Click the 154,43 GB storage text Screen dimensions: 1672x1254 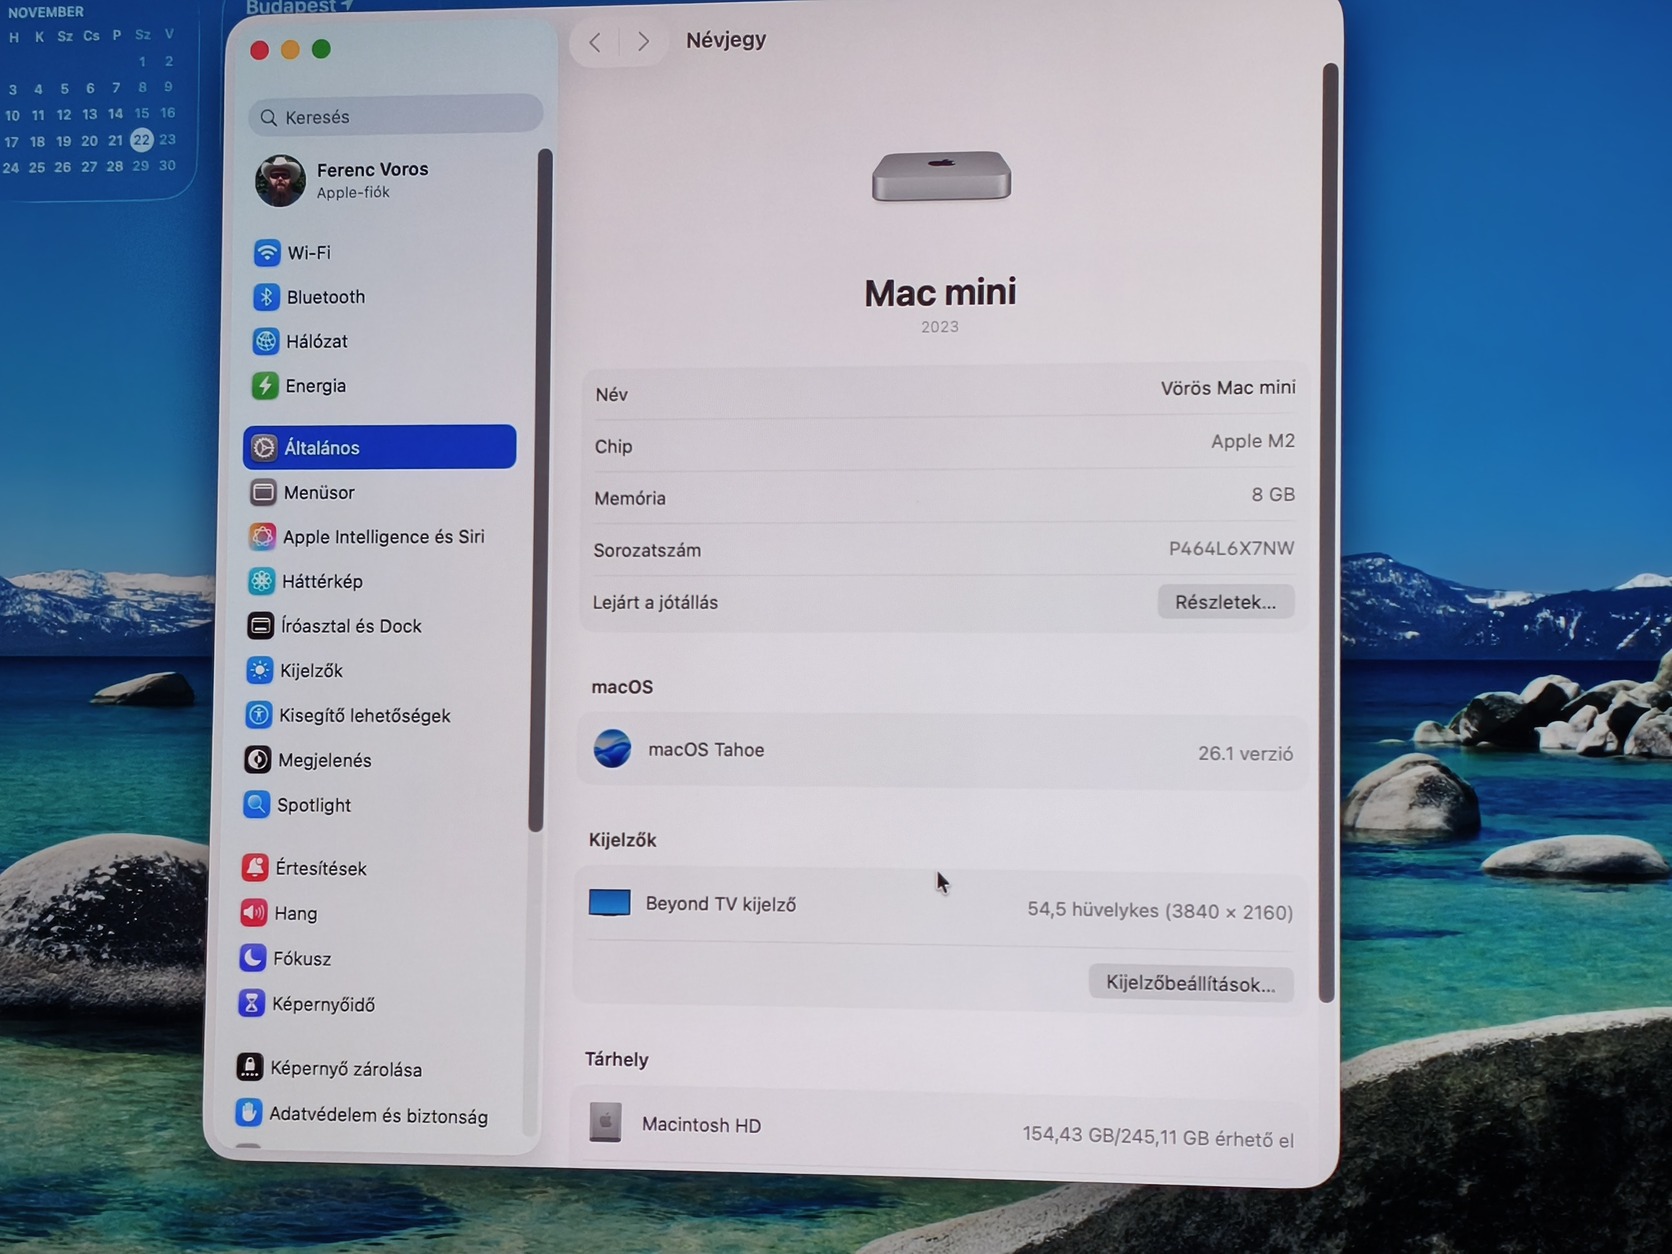1158,1136
